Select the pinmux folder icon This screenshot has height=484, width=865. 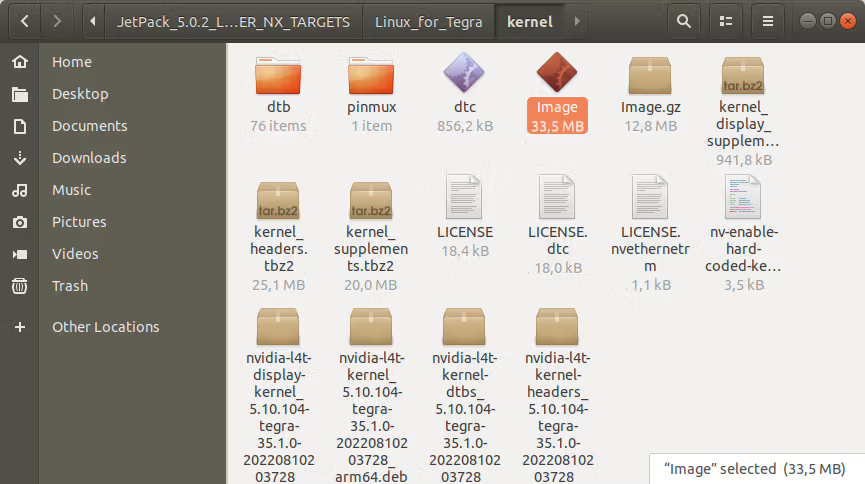371,76
